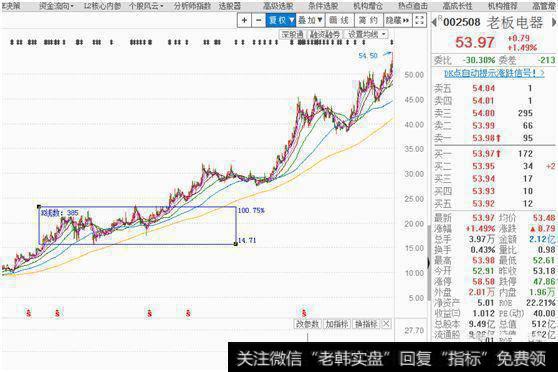Open 高成长性 menu item
Viewport: 558px width, 372px height.
point(458,6)
